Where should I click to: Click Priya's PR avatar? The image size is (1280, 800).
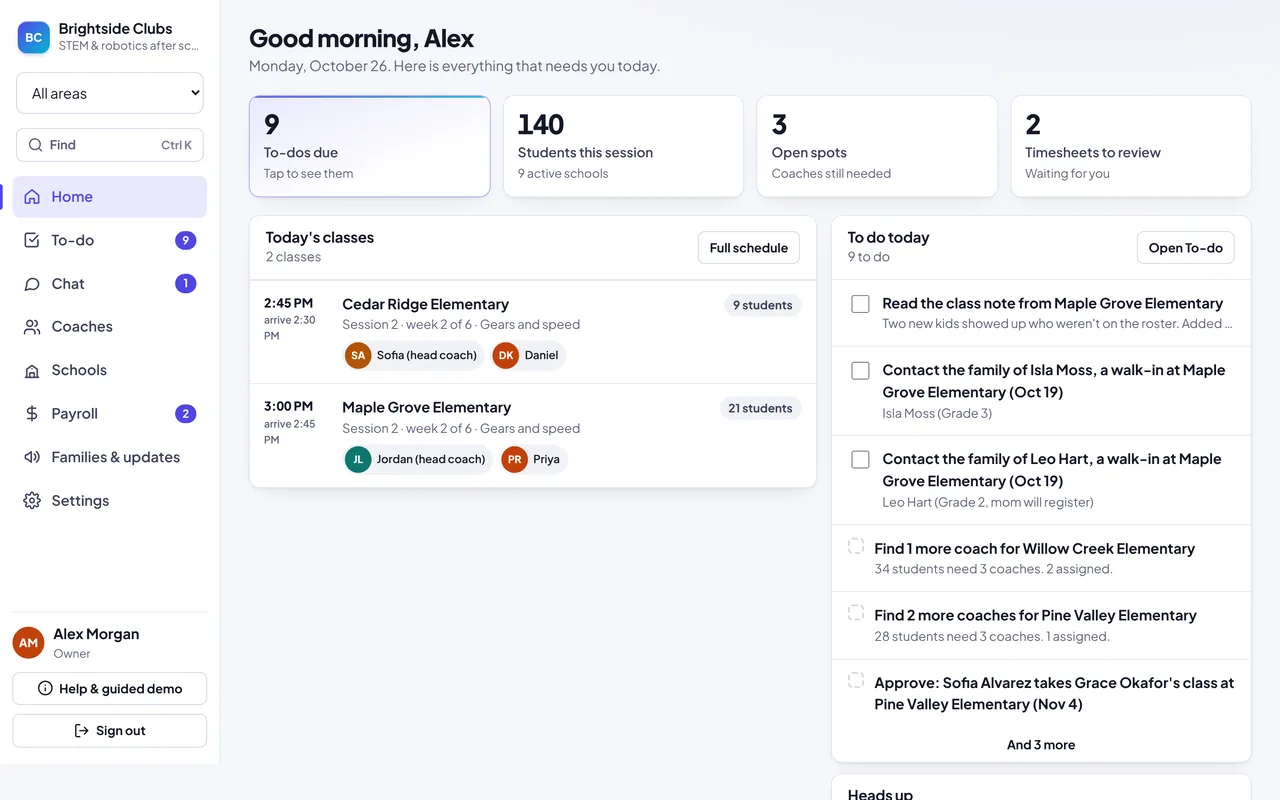514,459
